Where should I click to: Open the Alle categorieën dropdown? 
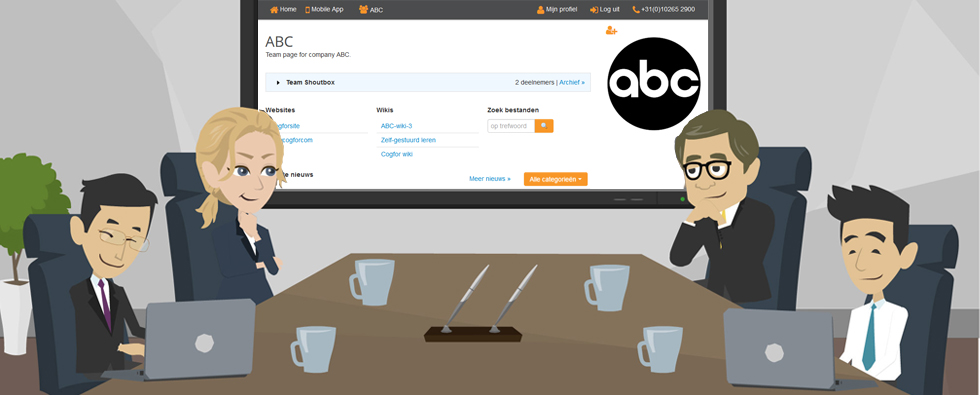coord(556,179)
